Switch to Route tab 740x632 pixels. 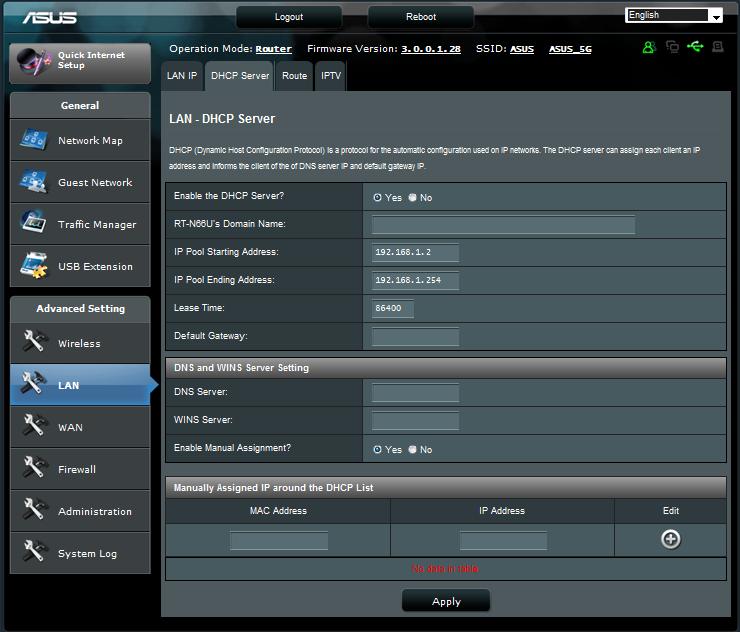pyautogui.click(x=294, y=76)
